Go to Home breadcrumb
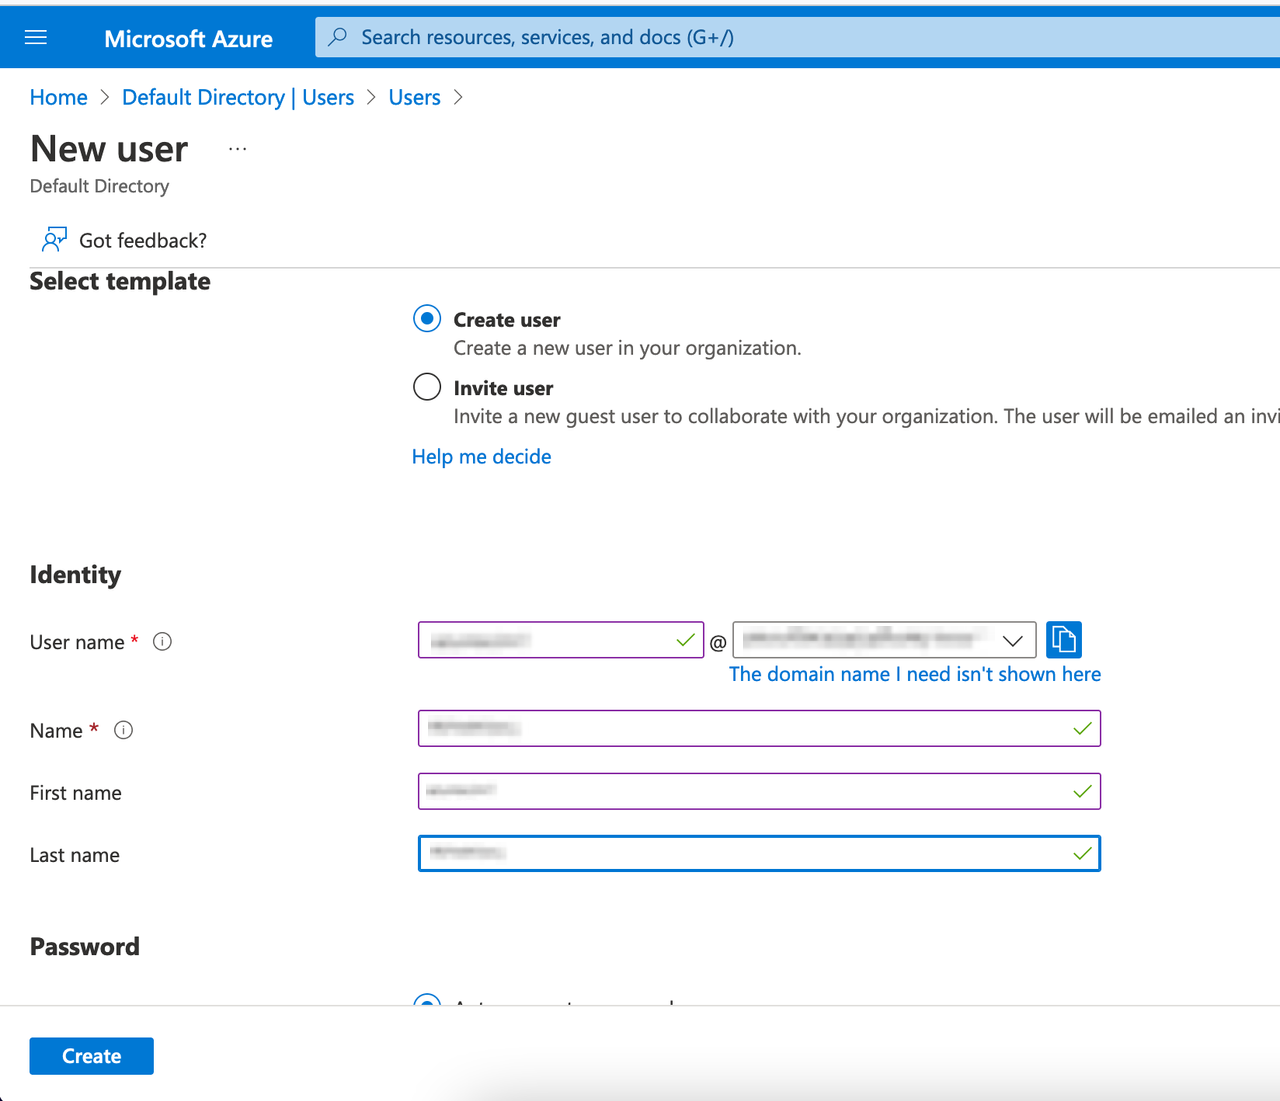This screenshot has width=1280, height=1101. coord(59,97)
